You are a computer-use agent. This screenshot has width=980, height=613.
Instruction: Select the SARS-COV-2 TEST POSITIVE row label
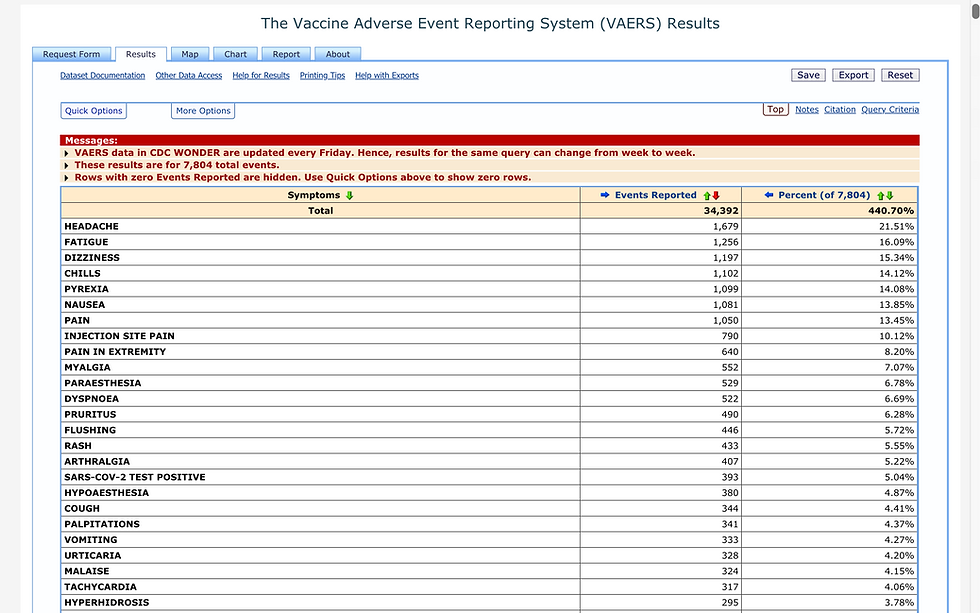[135, 477]
